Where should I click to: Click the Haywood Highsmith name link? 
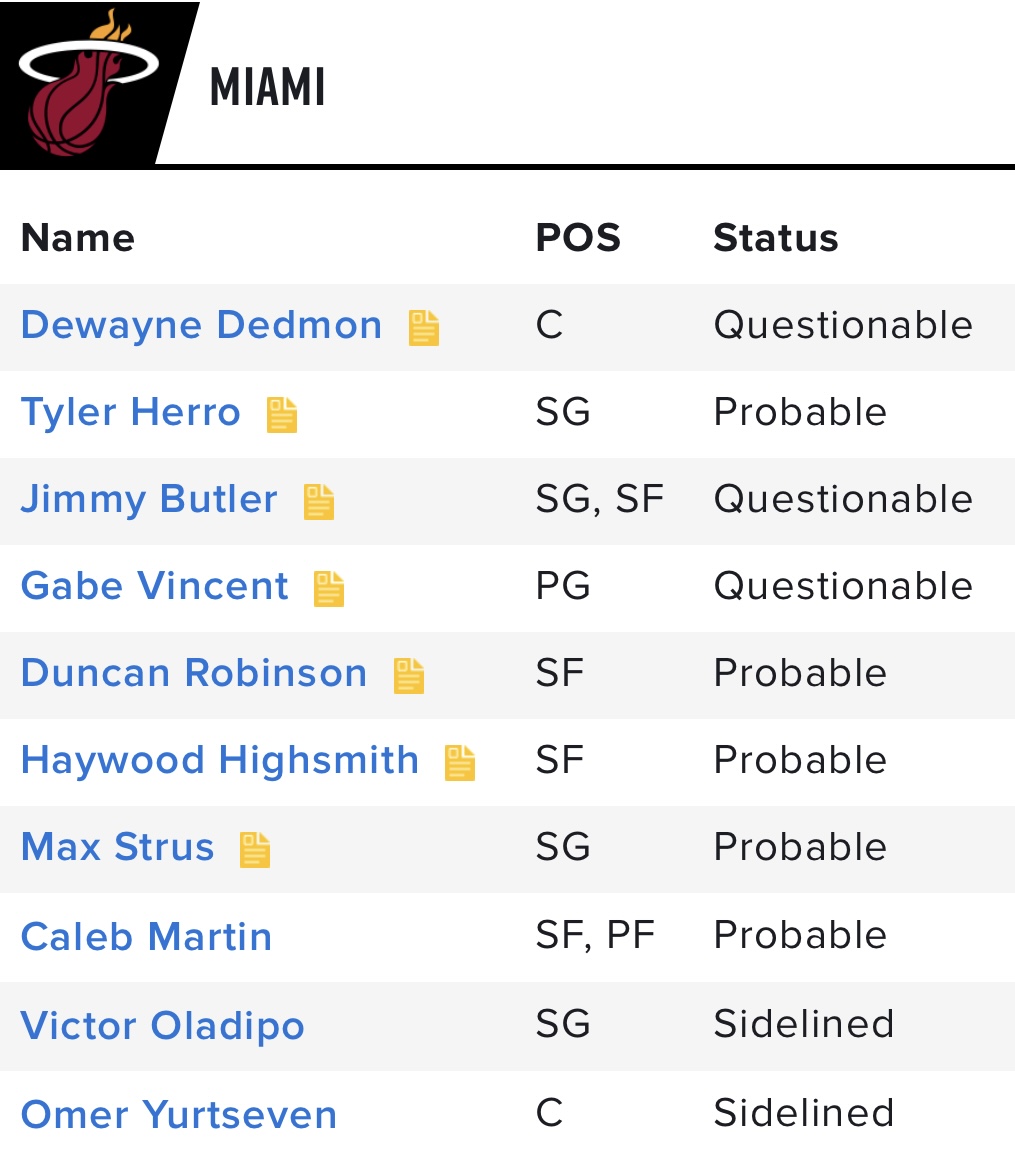(x=220, y=760)
